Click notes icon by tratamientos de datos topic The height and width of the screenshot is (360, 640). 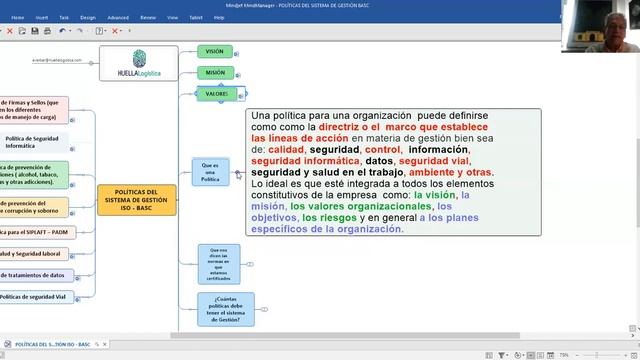(x=78, y=278)
